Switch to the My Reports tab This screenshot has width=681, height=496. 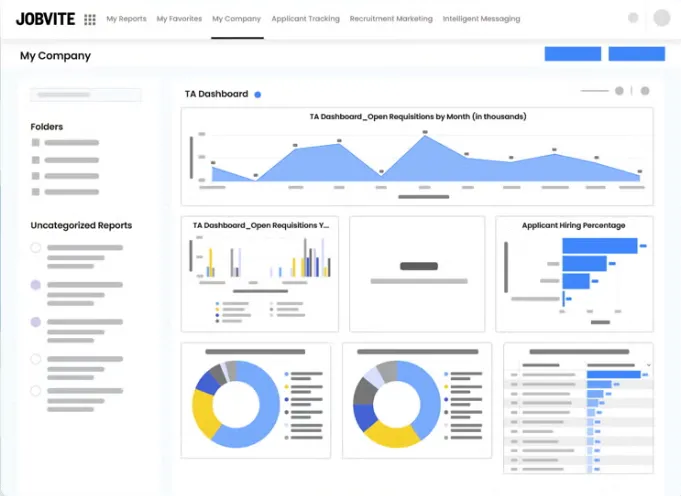pos(126,19)
